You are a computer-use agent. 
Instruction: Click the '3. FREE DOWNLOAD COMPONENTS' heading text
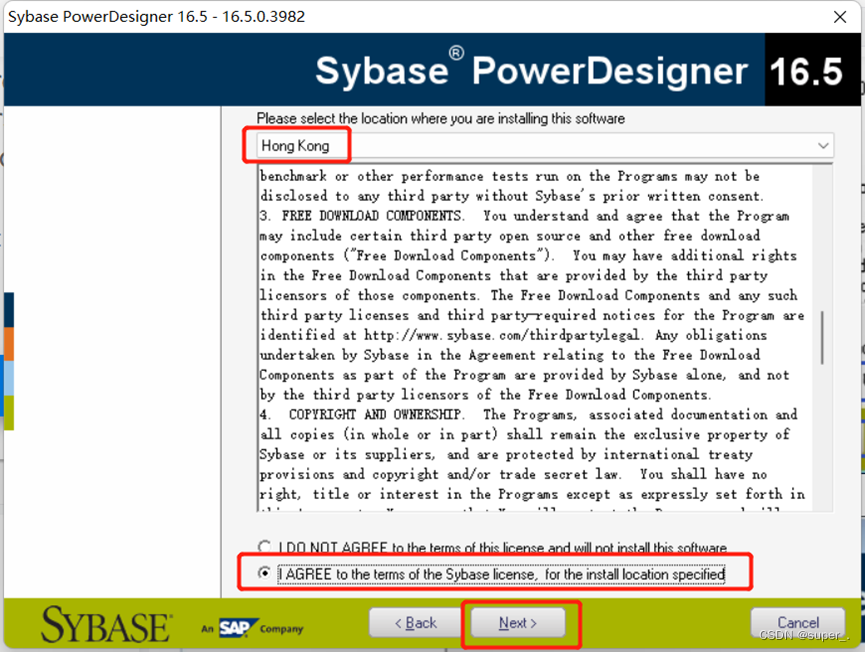pos(362,216)
